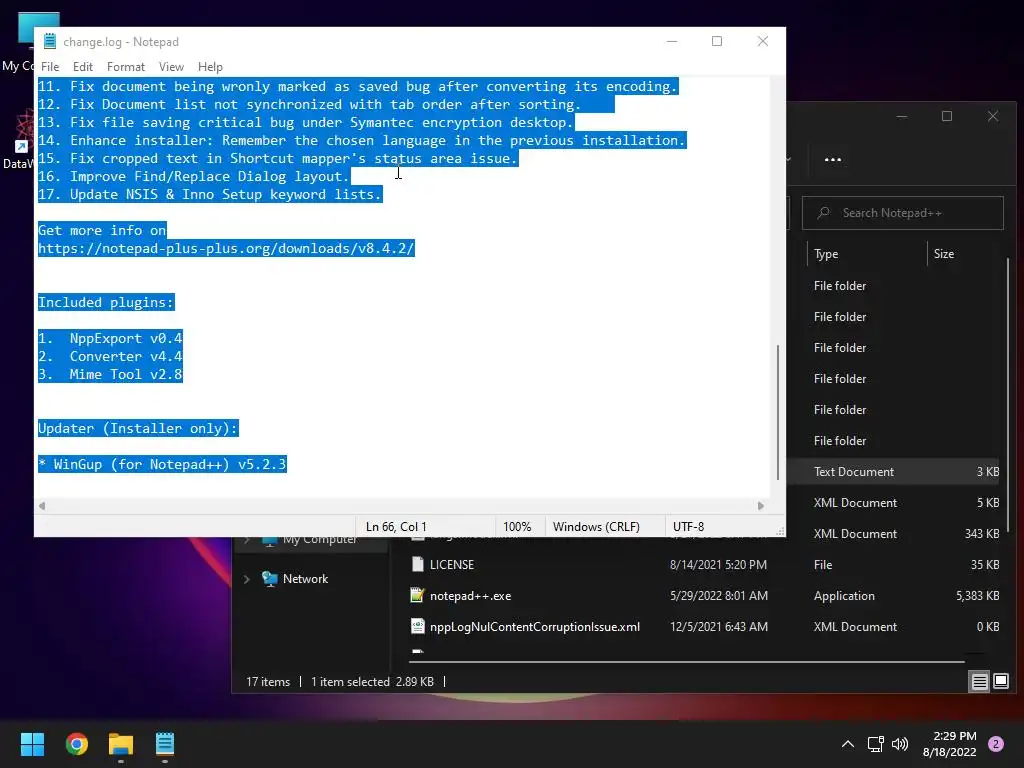Viewport: 1024px width, 768px height.
Task: Click the resize grip in Notepad corner
Action: tap(780, 532)
